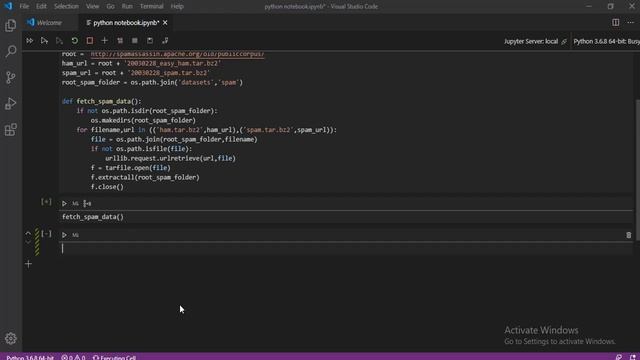Export the notebook via toolbar icon
Screen dimensions: 640x360
point(165,41)
